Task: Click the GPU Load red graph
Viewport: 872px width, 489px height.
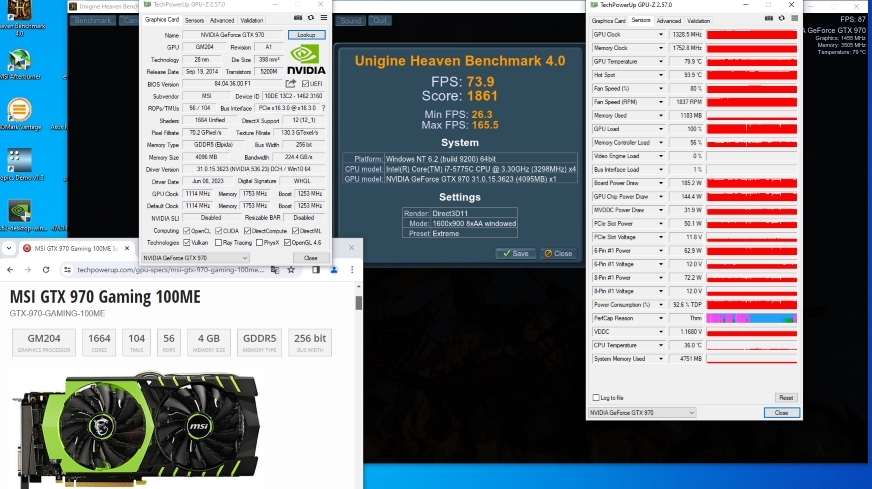Action: tap(751, 129)
